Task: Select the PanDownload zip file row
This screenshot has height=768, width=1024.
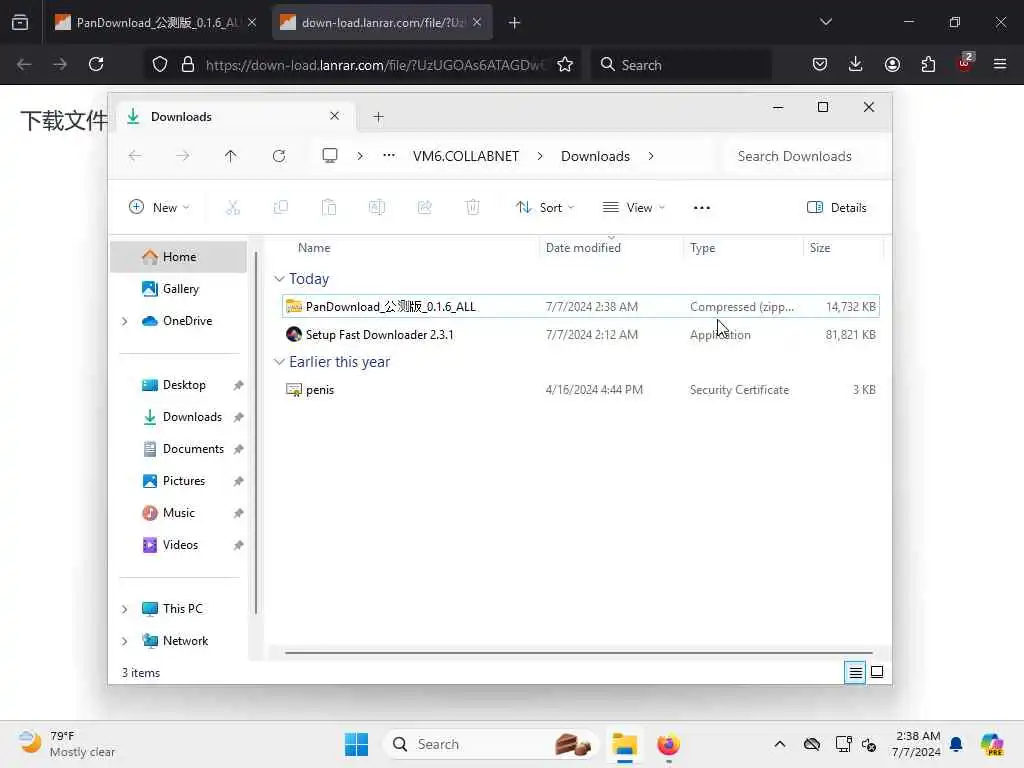Action: [581, 306]
